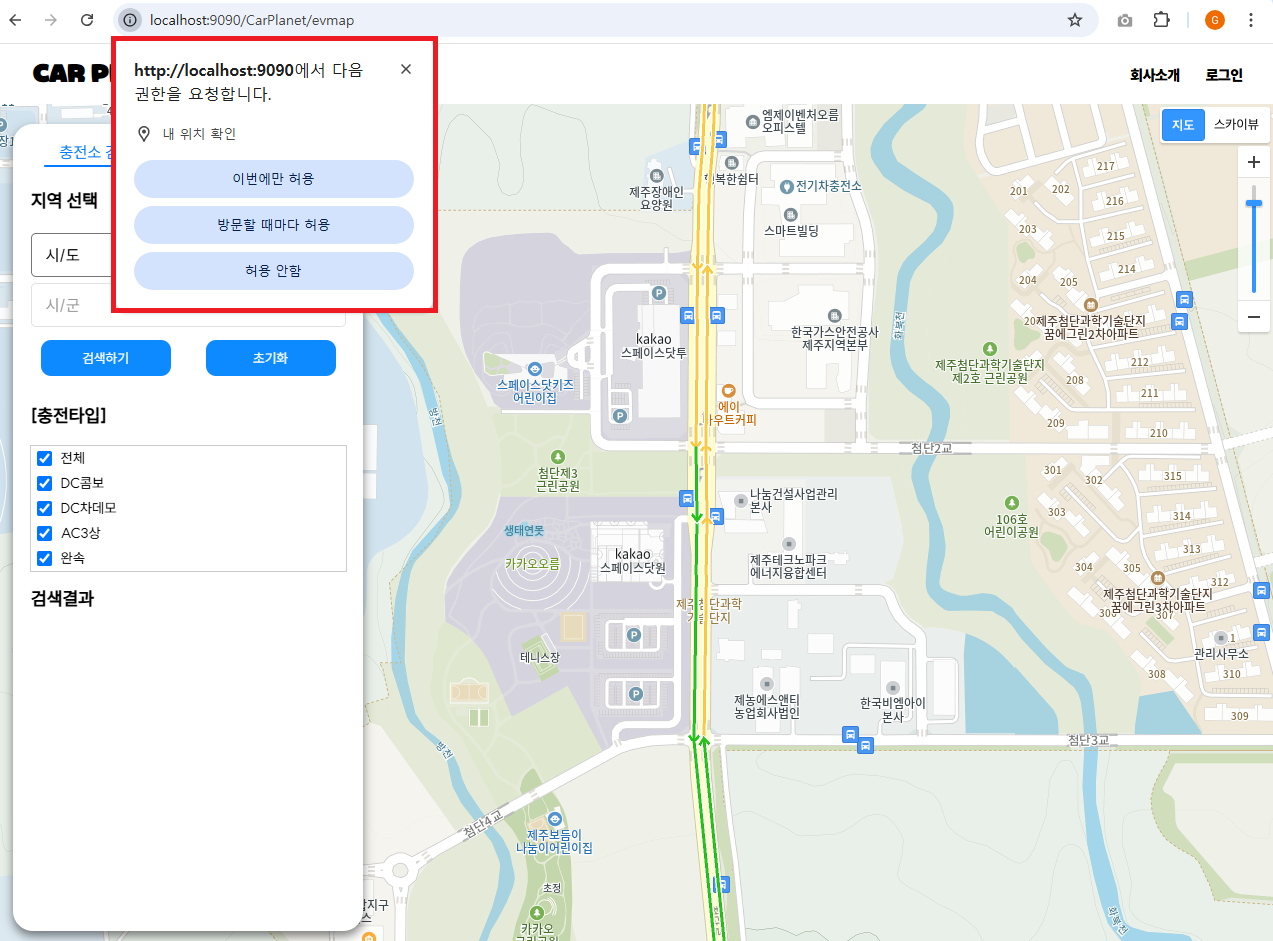Image resolution: width=1273 pixels, height=941 pixels.
Task: Click the 106호 어린이공원 park icon
Action: tap(1012, 503)
